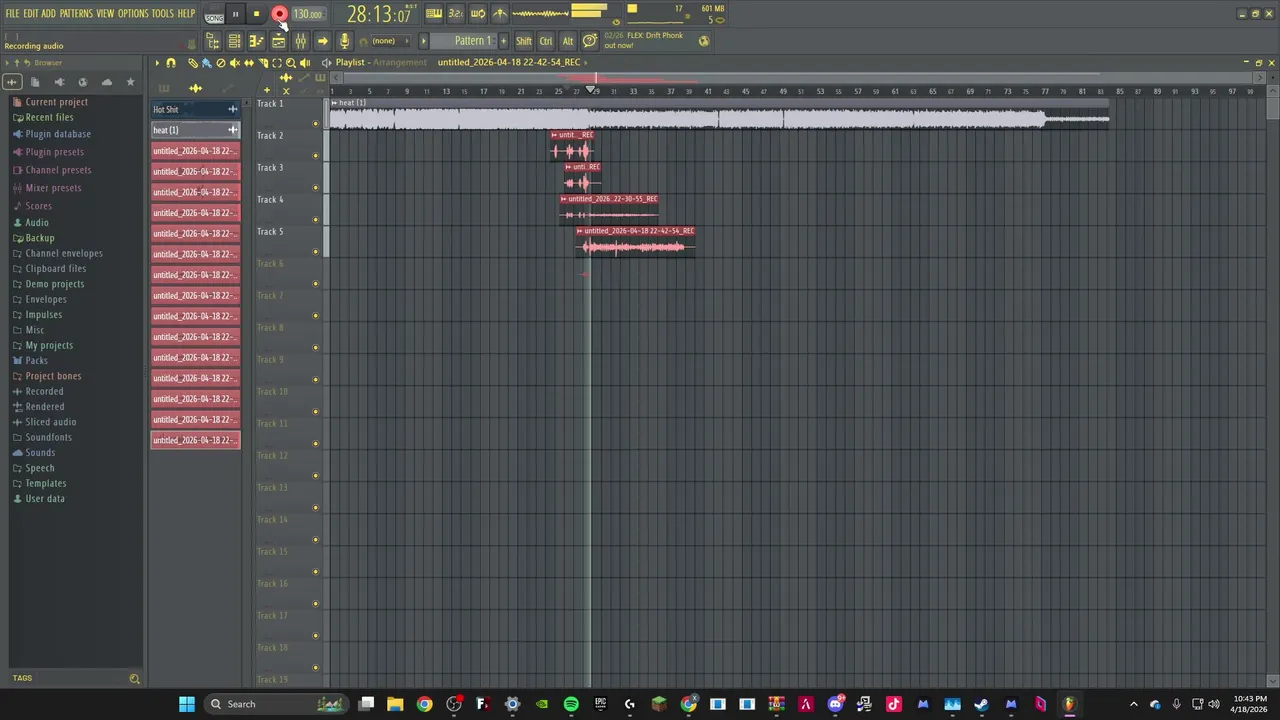The height and width of the screenshot is (720, 1280).
Task: Toggle typing keyboard to piano icon
Action: click(433, 13)
